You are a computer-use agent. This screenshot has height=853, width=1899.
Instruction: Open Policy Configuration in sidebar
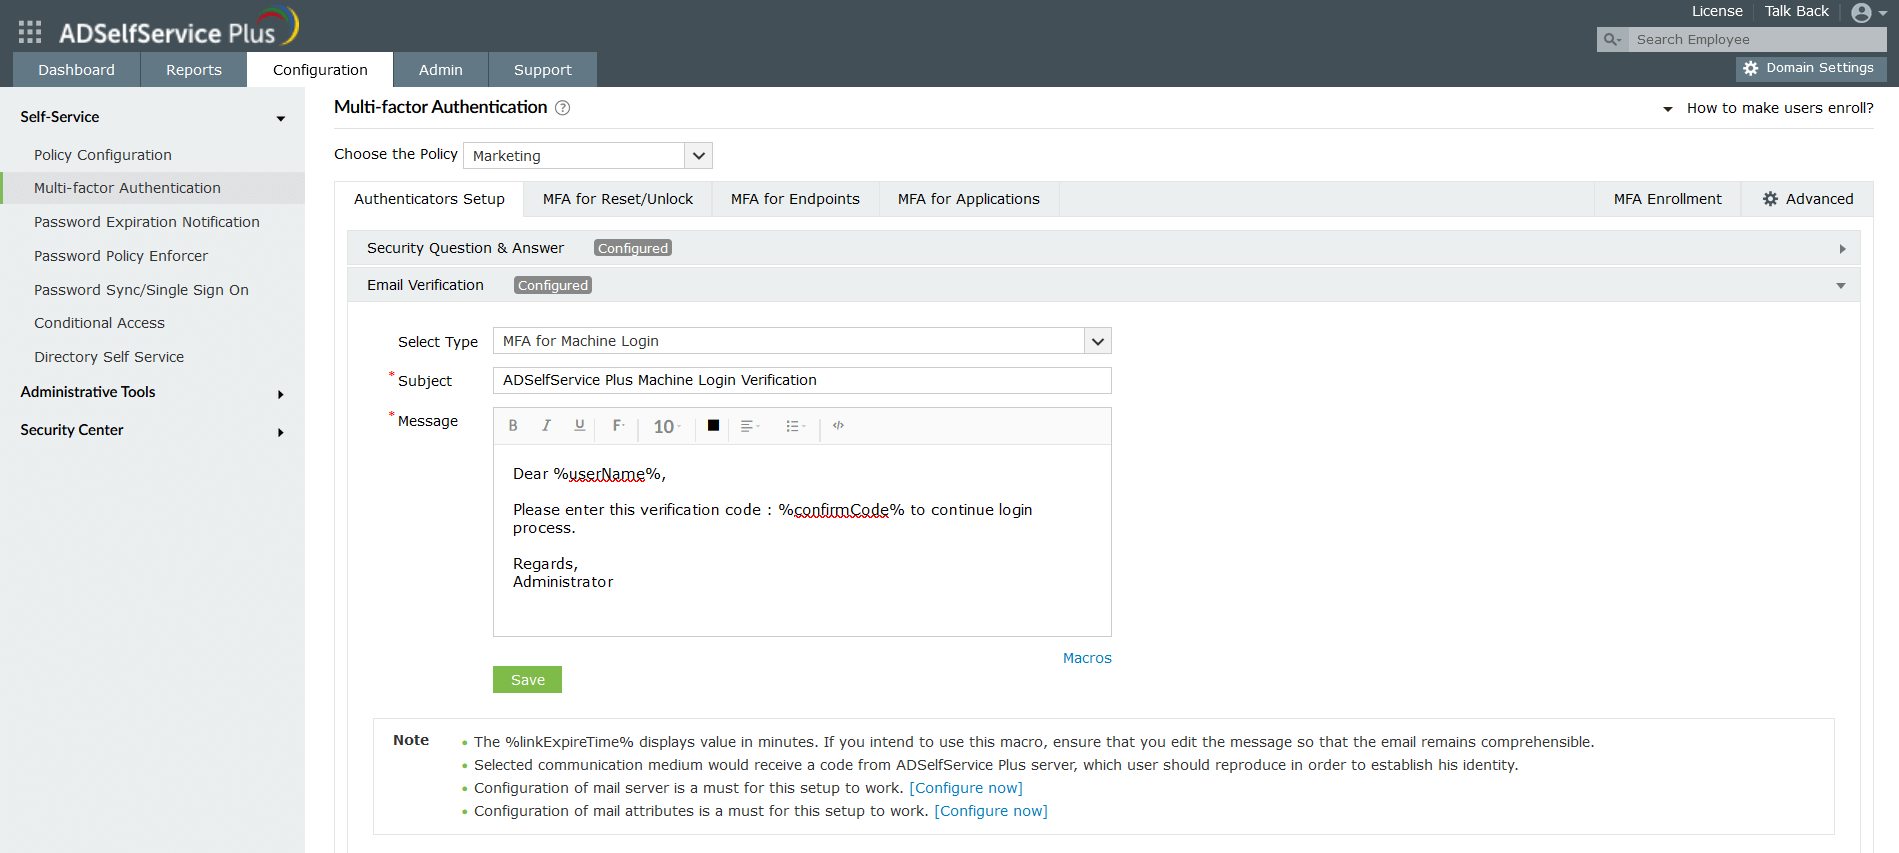coord(103,155)
